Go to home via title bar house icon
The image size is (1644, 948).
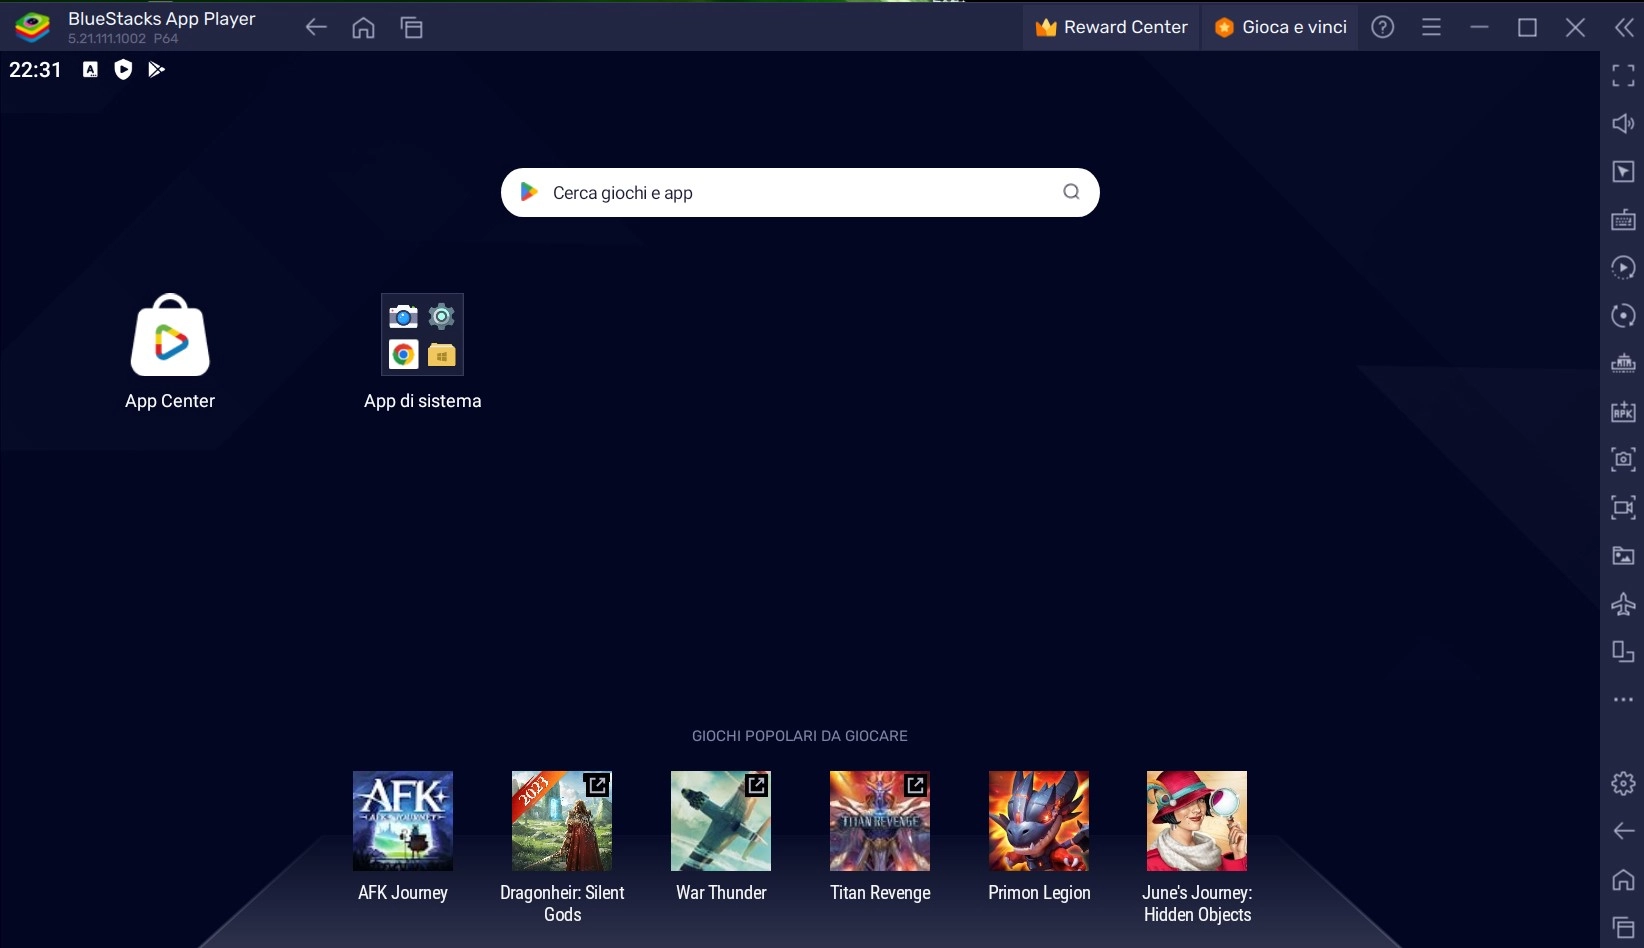coord(364,27)
